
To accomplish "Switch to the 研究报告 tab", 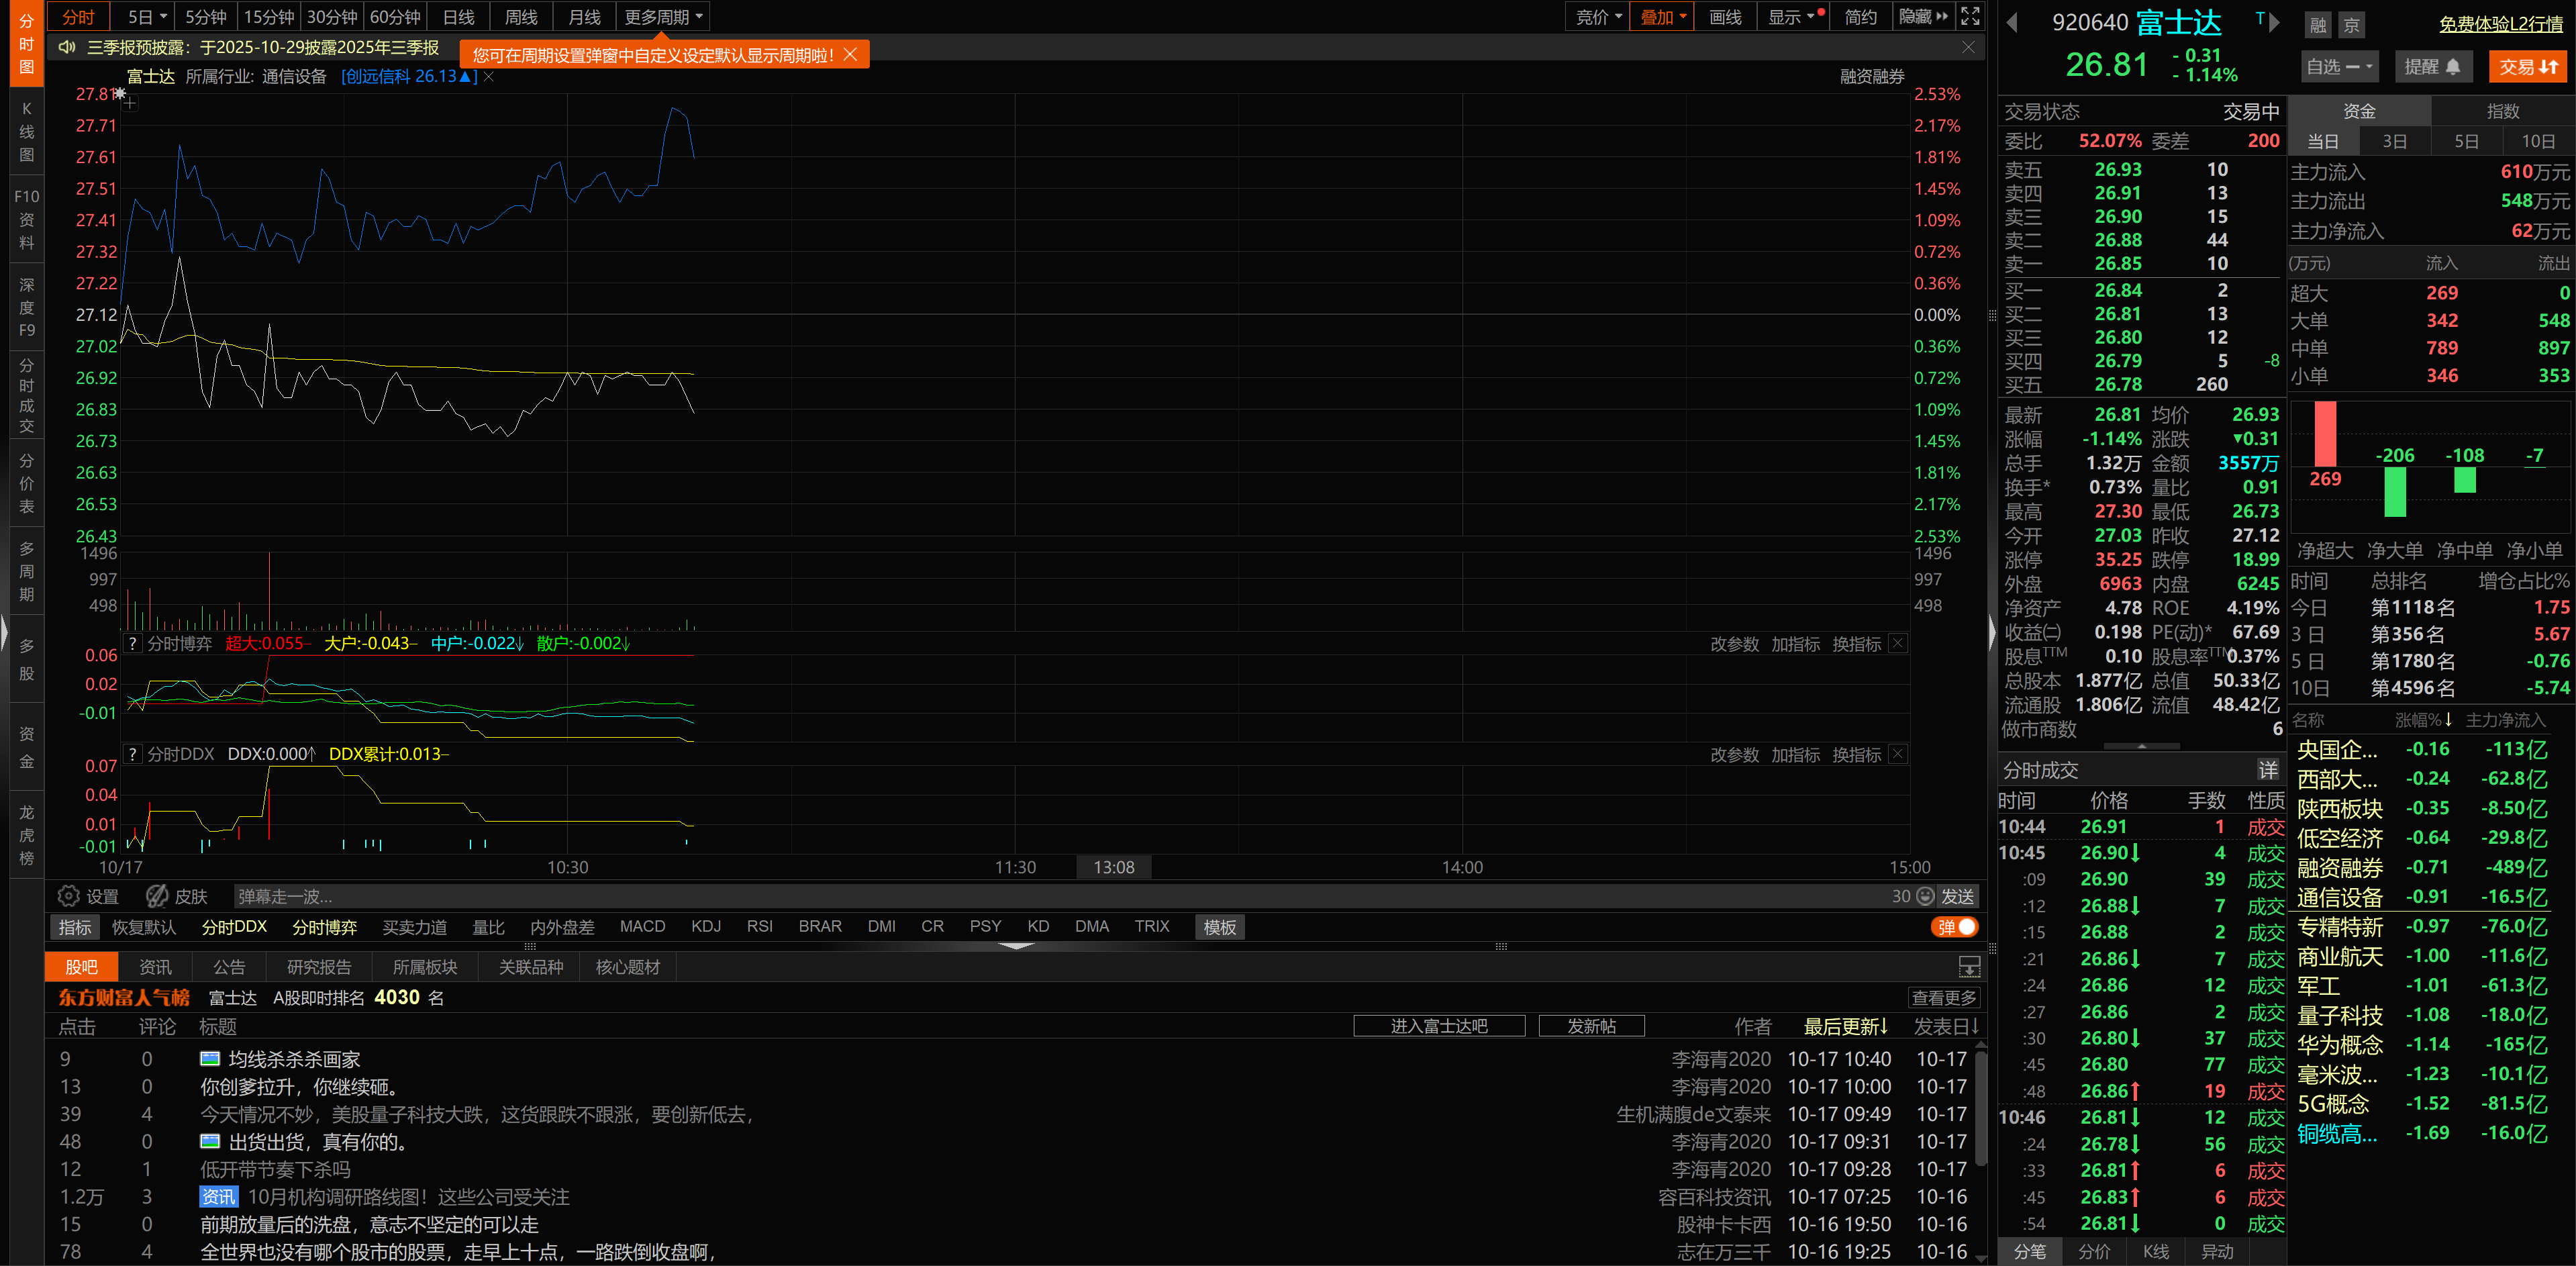I will point(319,967).
